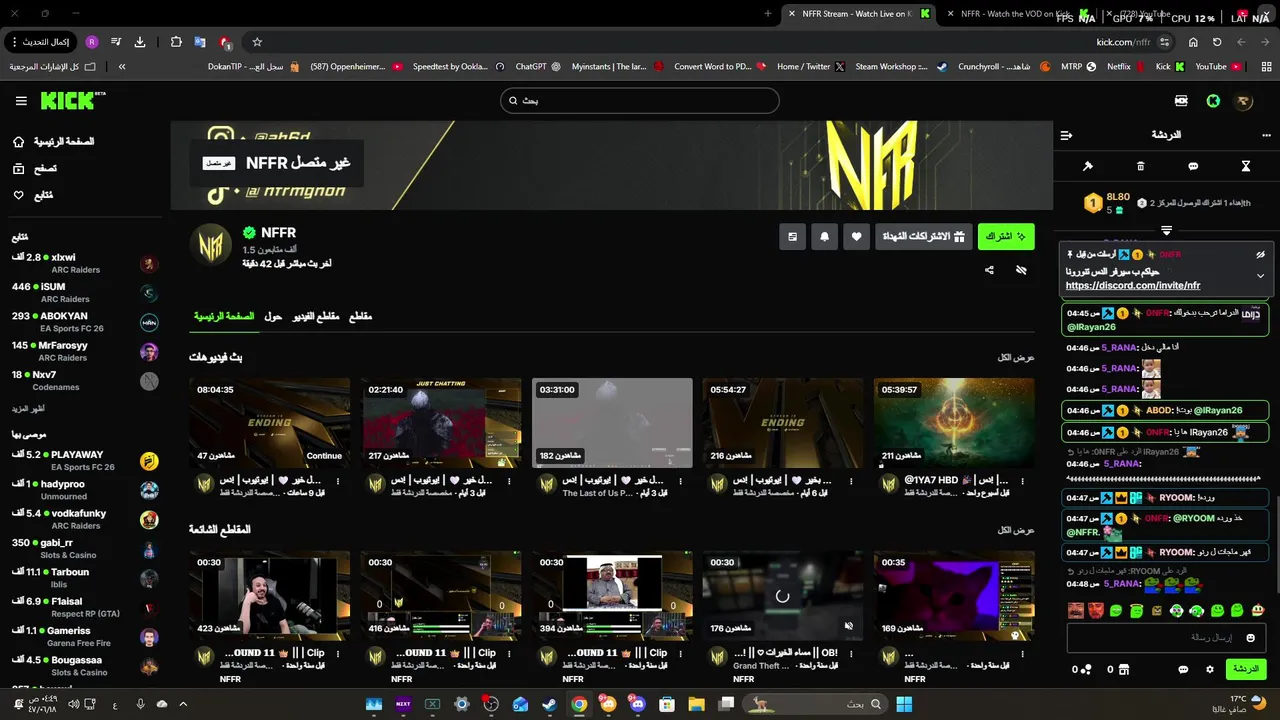Open Chrome downloads icon
The height and width of the screenshot is (720, 1280).
coord(139,42)
